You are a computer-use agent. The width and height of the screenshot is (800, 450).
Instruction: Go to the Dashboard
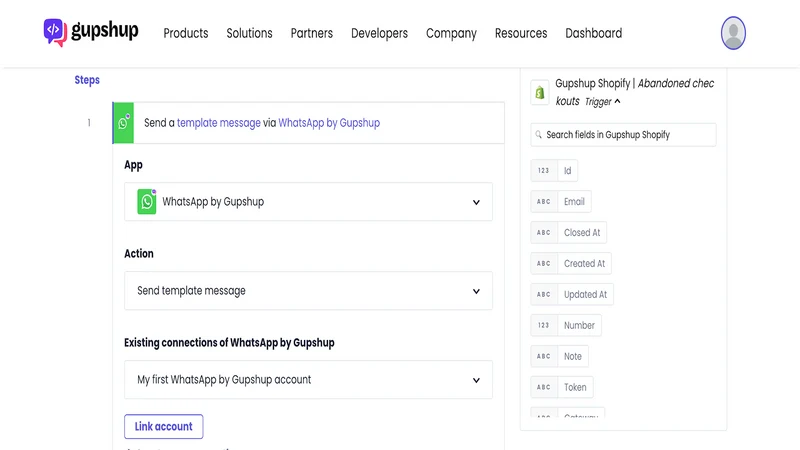(x=594, y=33)
